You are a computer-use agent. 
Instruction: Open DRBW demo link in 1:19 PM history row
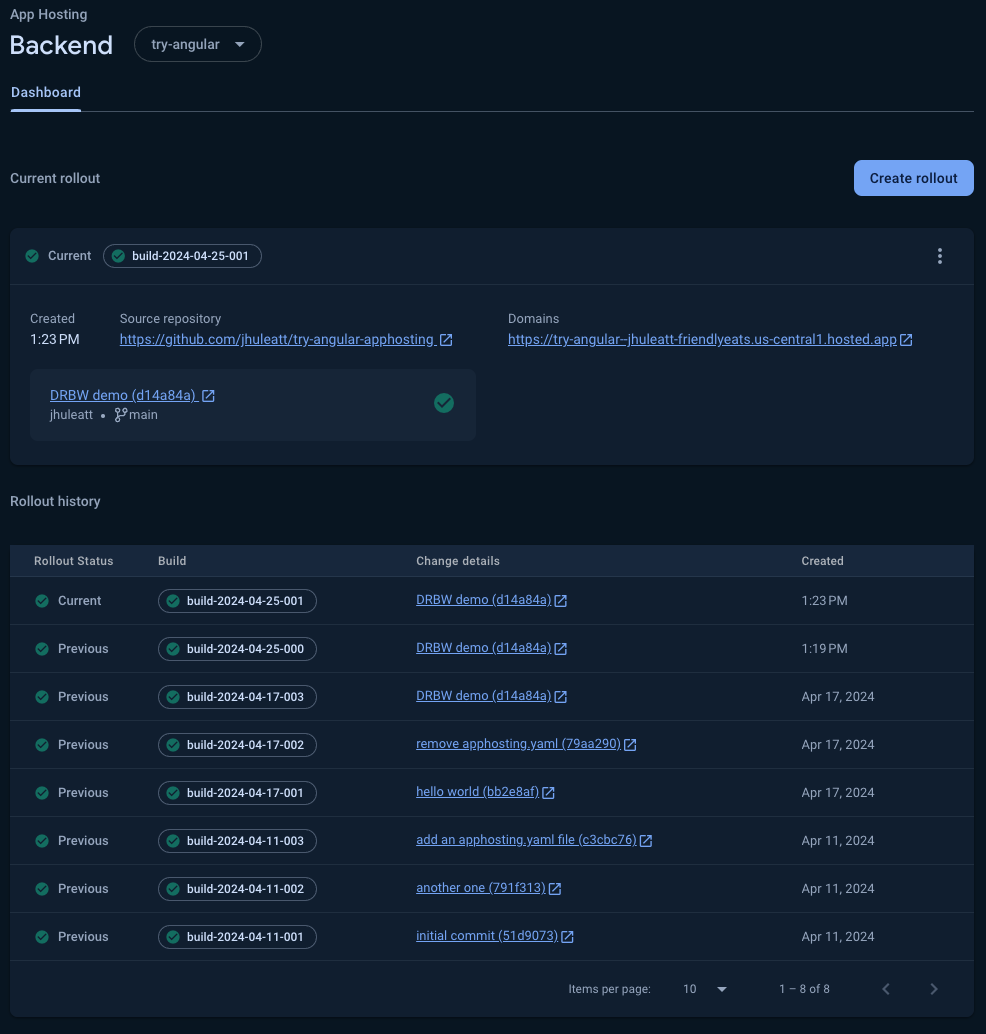tap(483, 648)
